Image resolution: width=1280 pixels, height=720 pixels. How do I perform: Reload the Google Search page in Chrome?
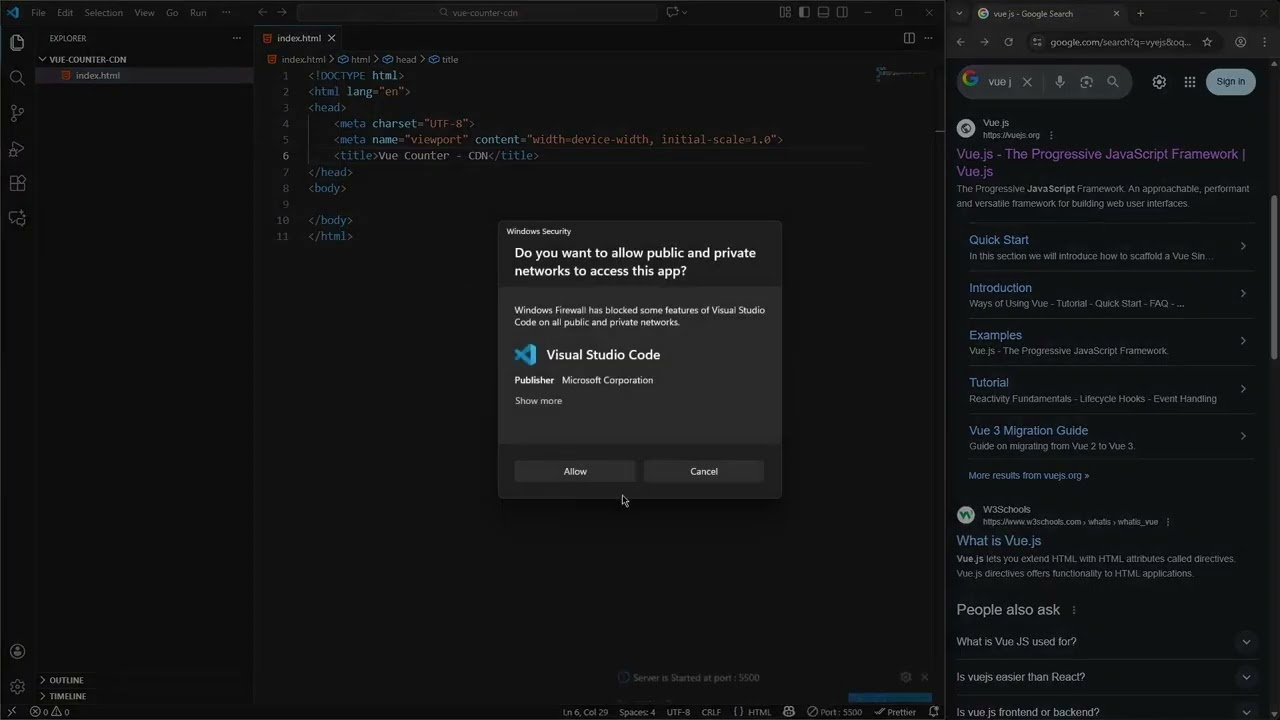[x=1008, y=42]
